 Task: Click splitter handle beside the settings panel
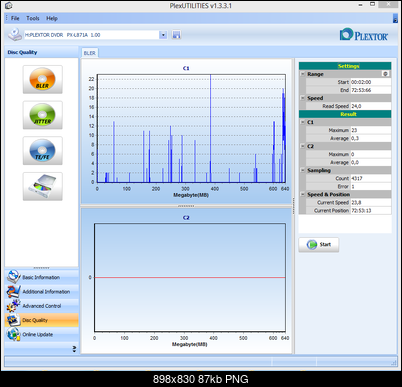[293, 206]
